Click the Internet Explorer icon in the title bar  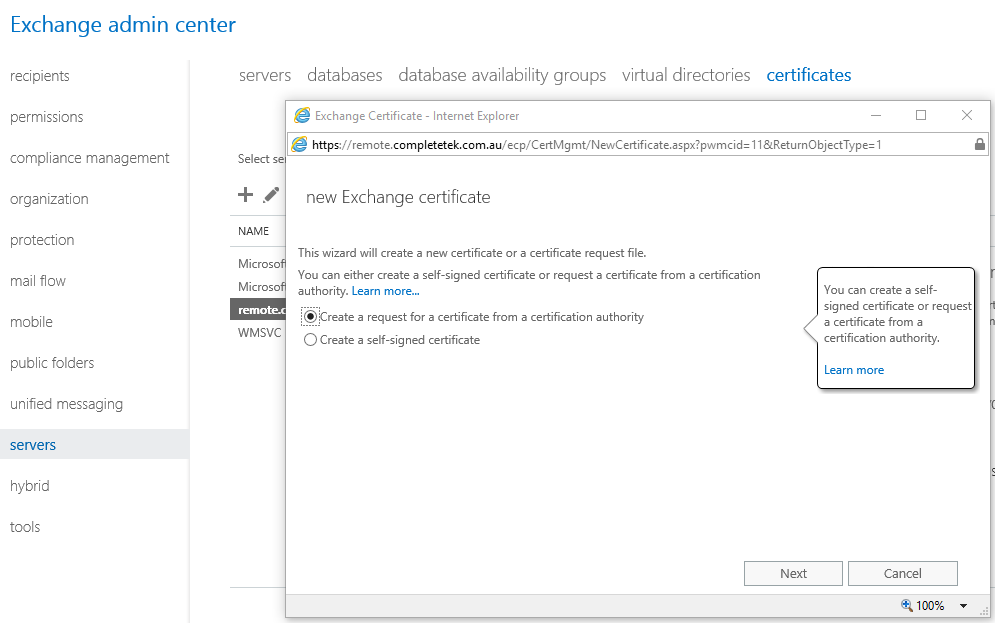tap(302, 115)
